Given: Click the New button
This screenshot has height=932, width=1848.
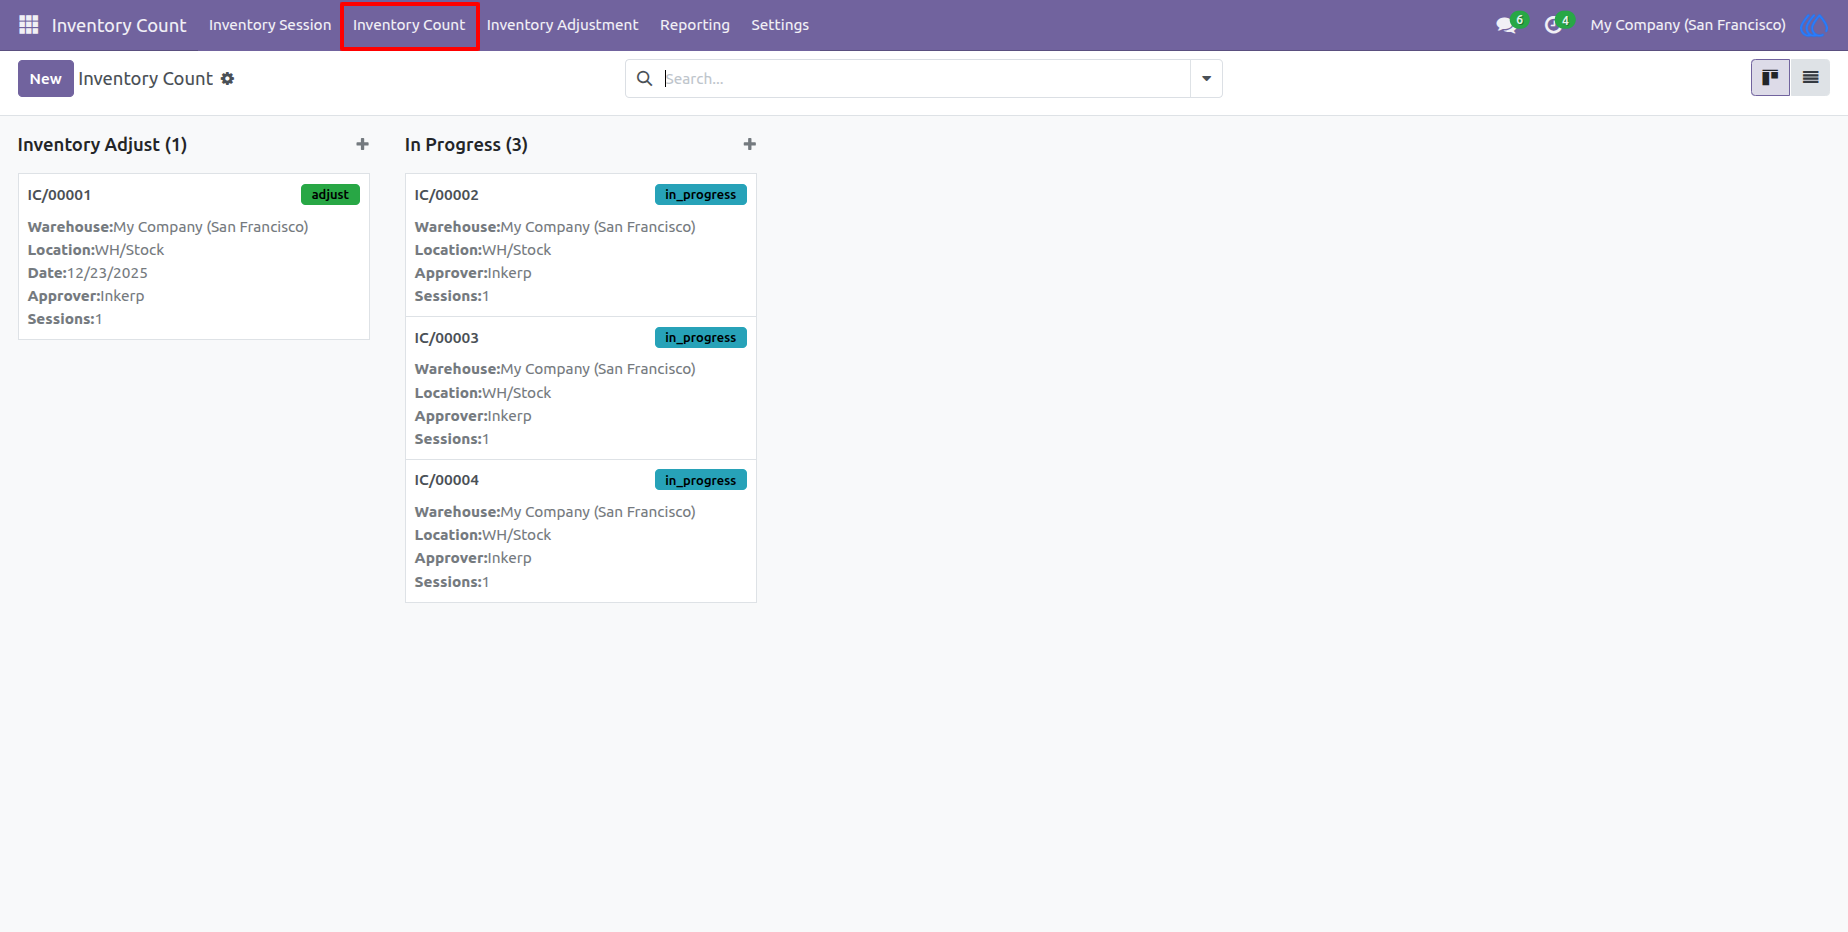Looking at the screenshot, I should pyautogui.click(x=46, y=78).
